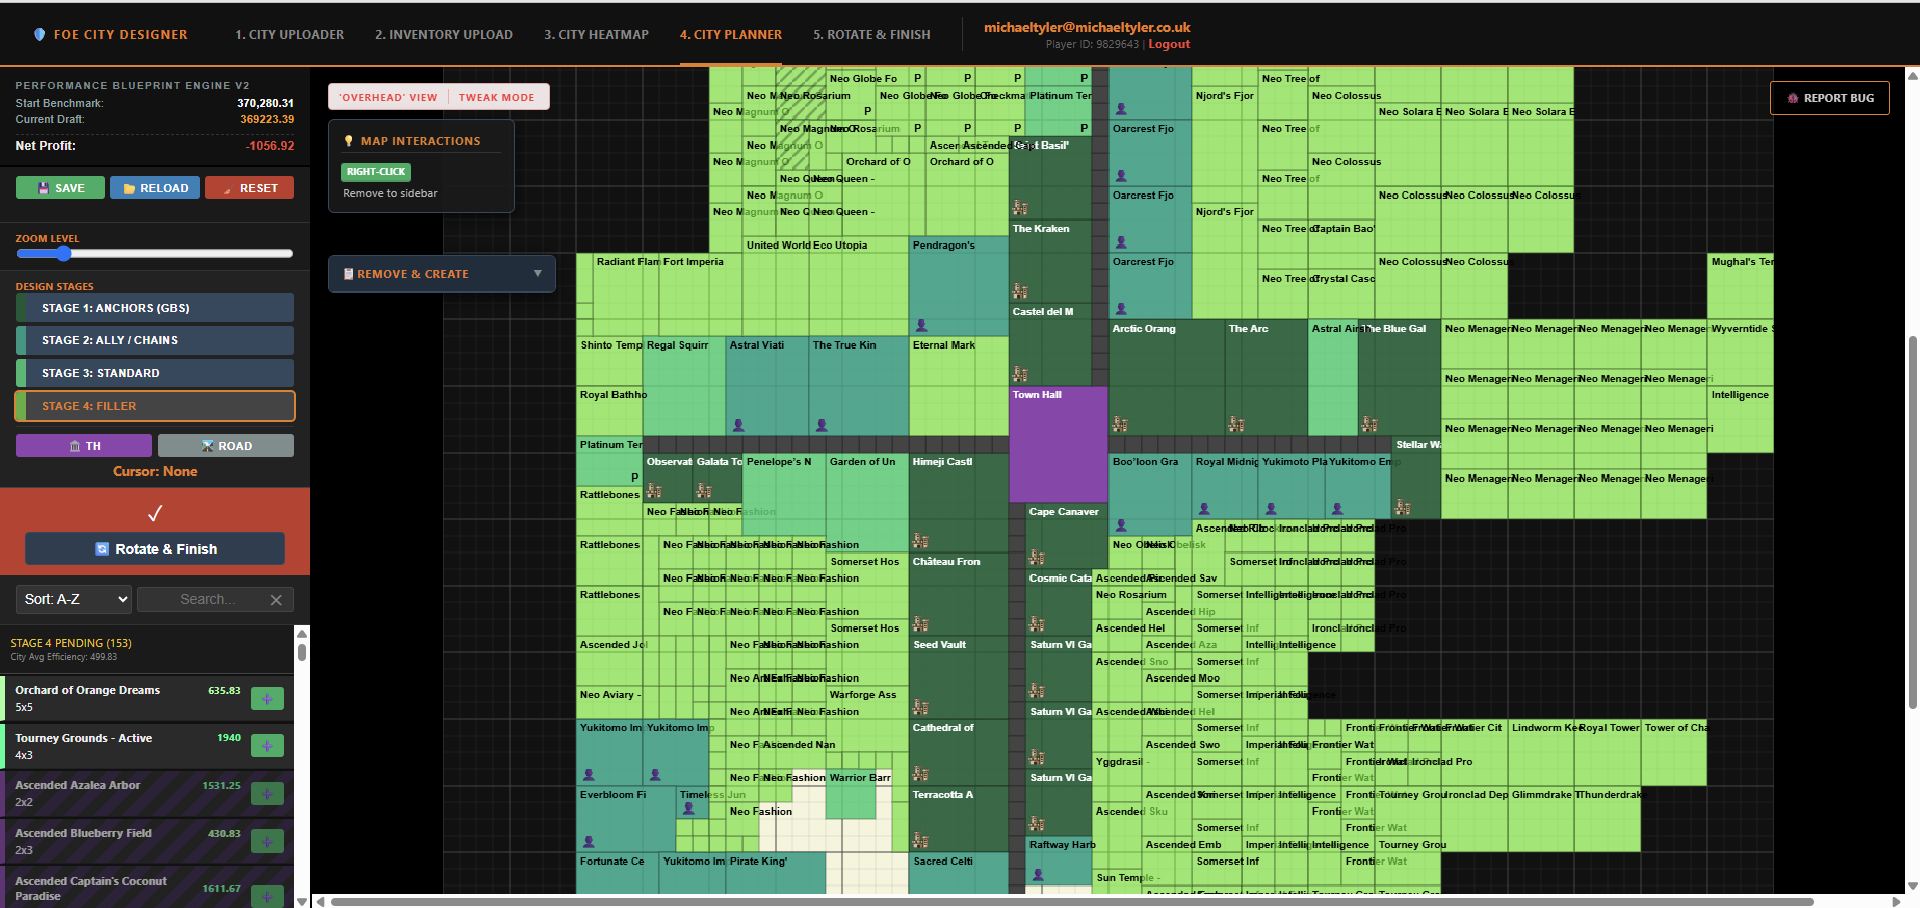Click the Logout link
Image resolution: width=1920 pixels, height=908 pixels.
tap(1169, 44)
